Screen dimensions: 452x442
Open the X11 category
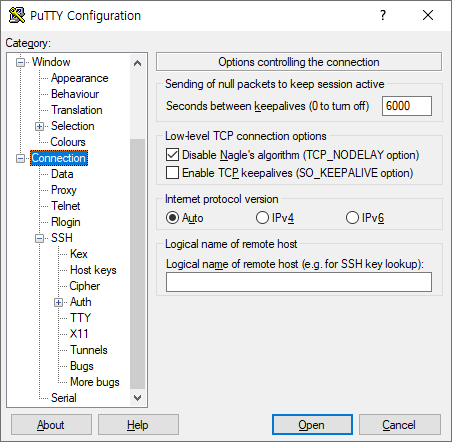79,334
